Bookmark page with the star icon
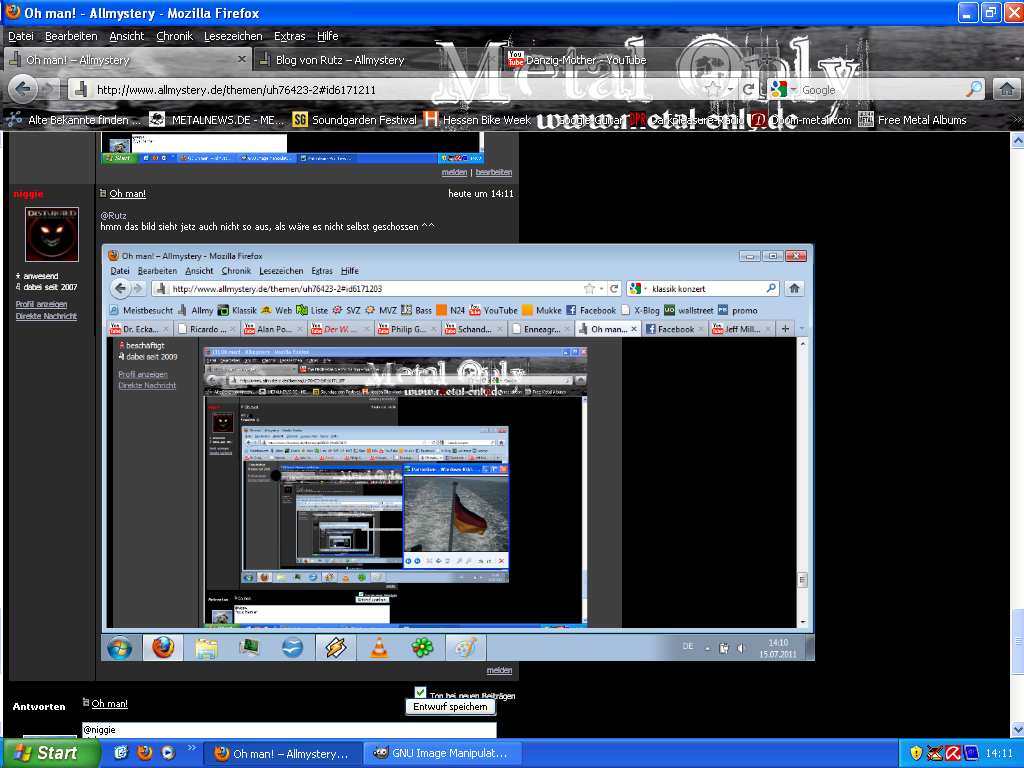The width and height of the screenshot is (1024, 768). click(x=712, y=89)
